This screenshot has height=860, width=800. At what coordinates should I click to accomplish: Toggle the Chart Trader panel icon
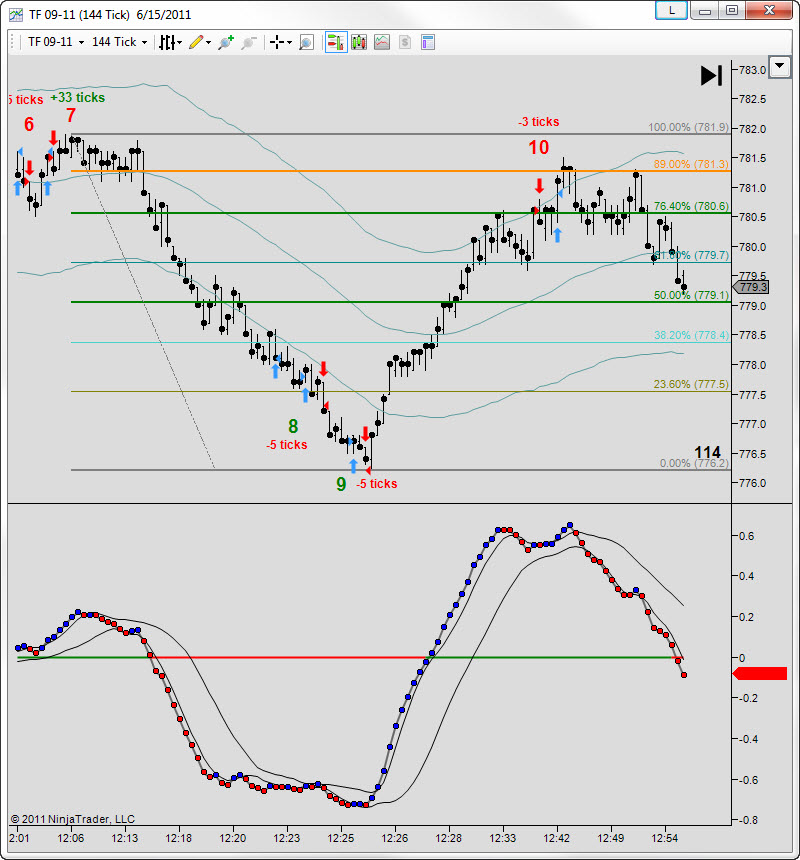pos(336,42)
